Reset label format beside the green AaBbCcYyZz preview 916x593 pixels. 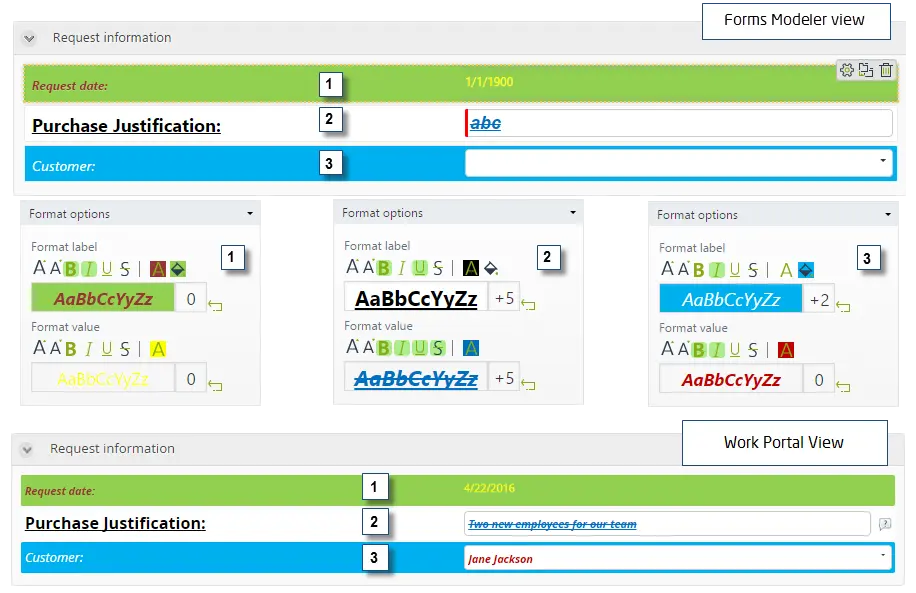point(216,306)
